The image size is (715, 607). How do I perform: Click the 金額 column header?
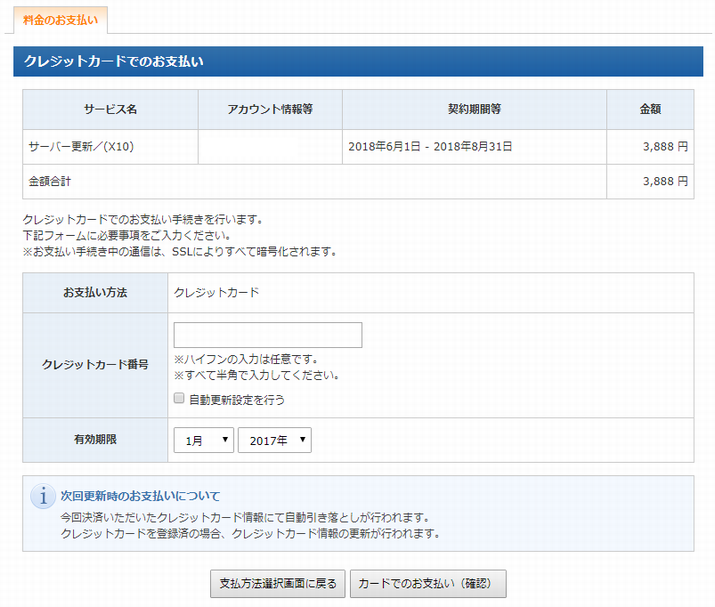[650, 109]
